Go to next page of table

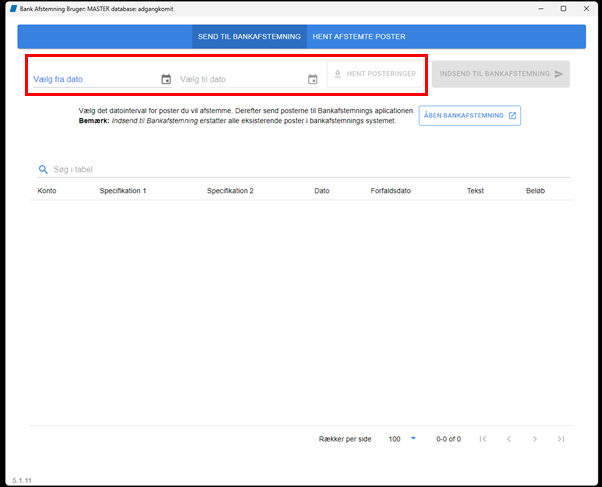click(535, 439)
